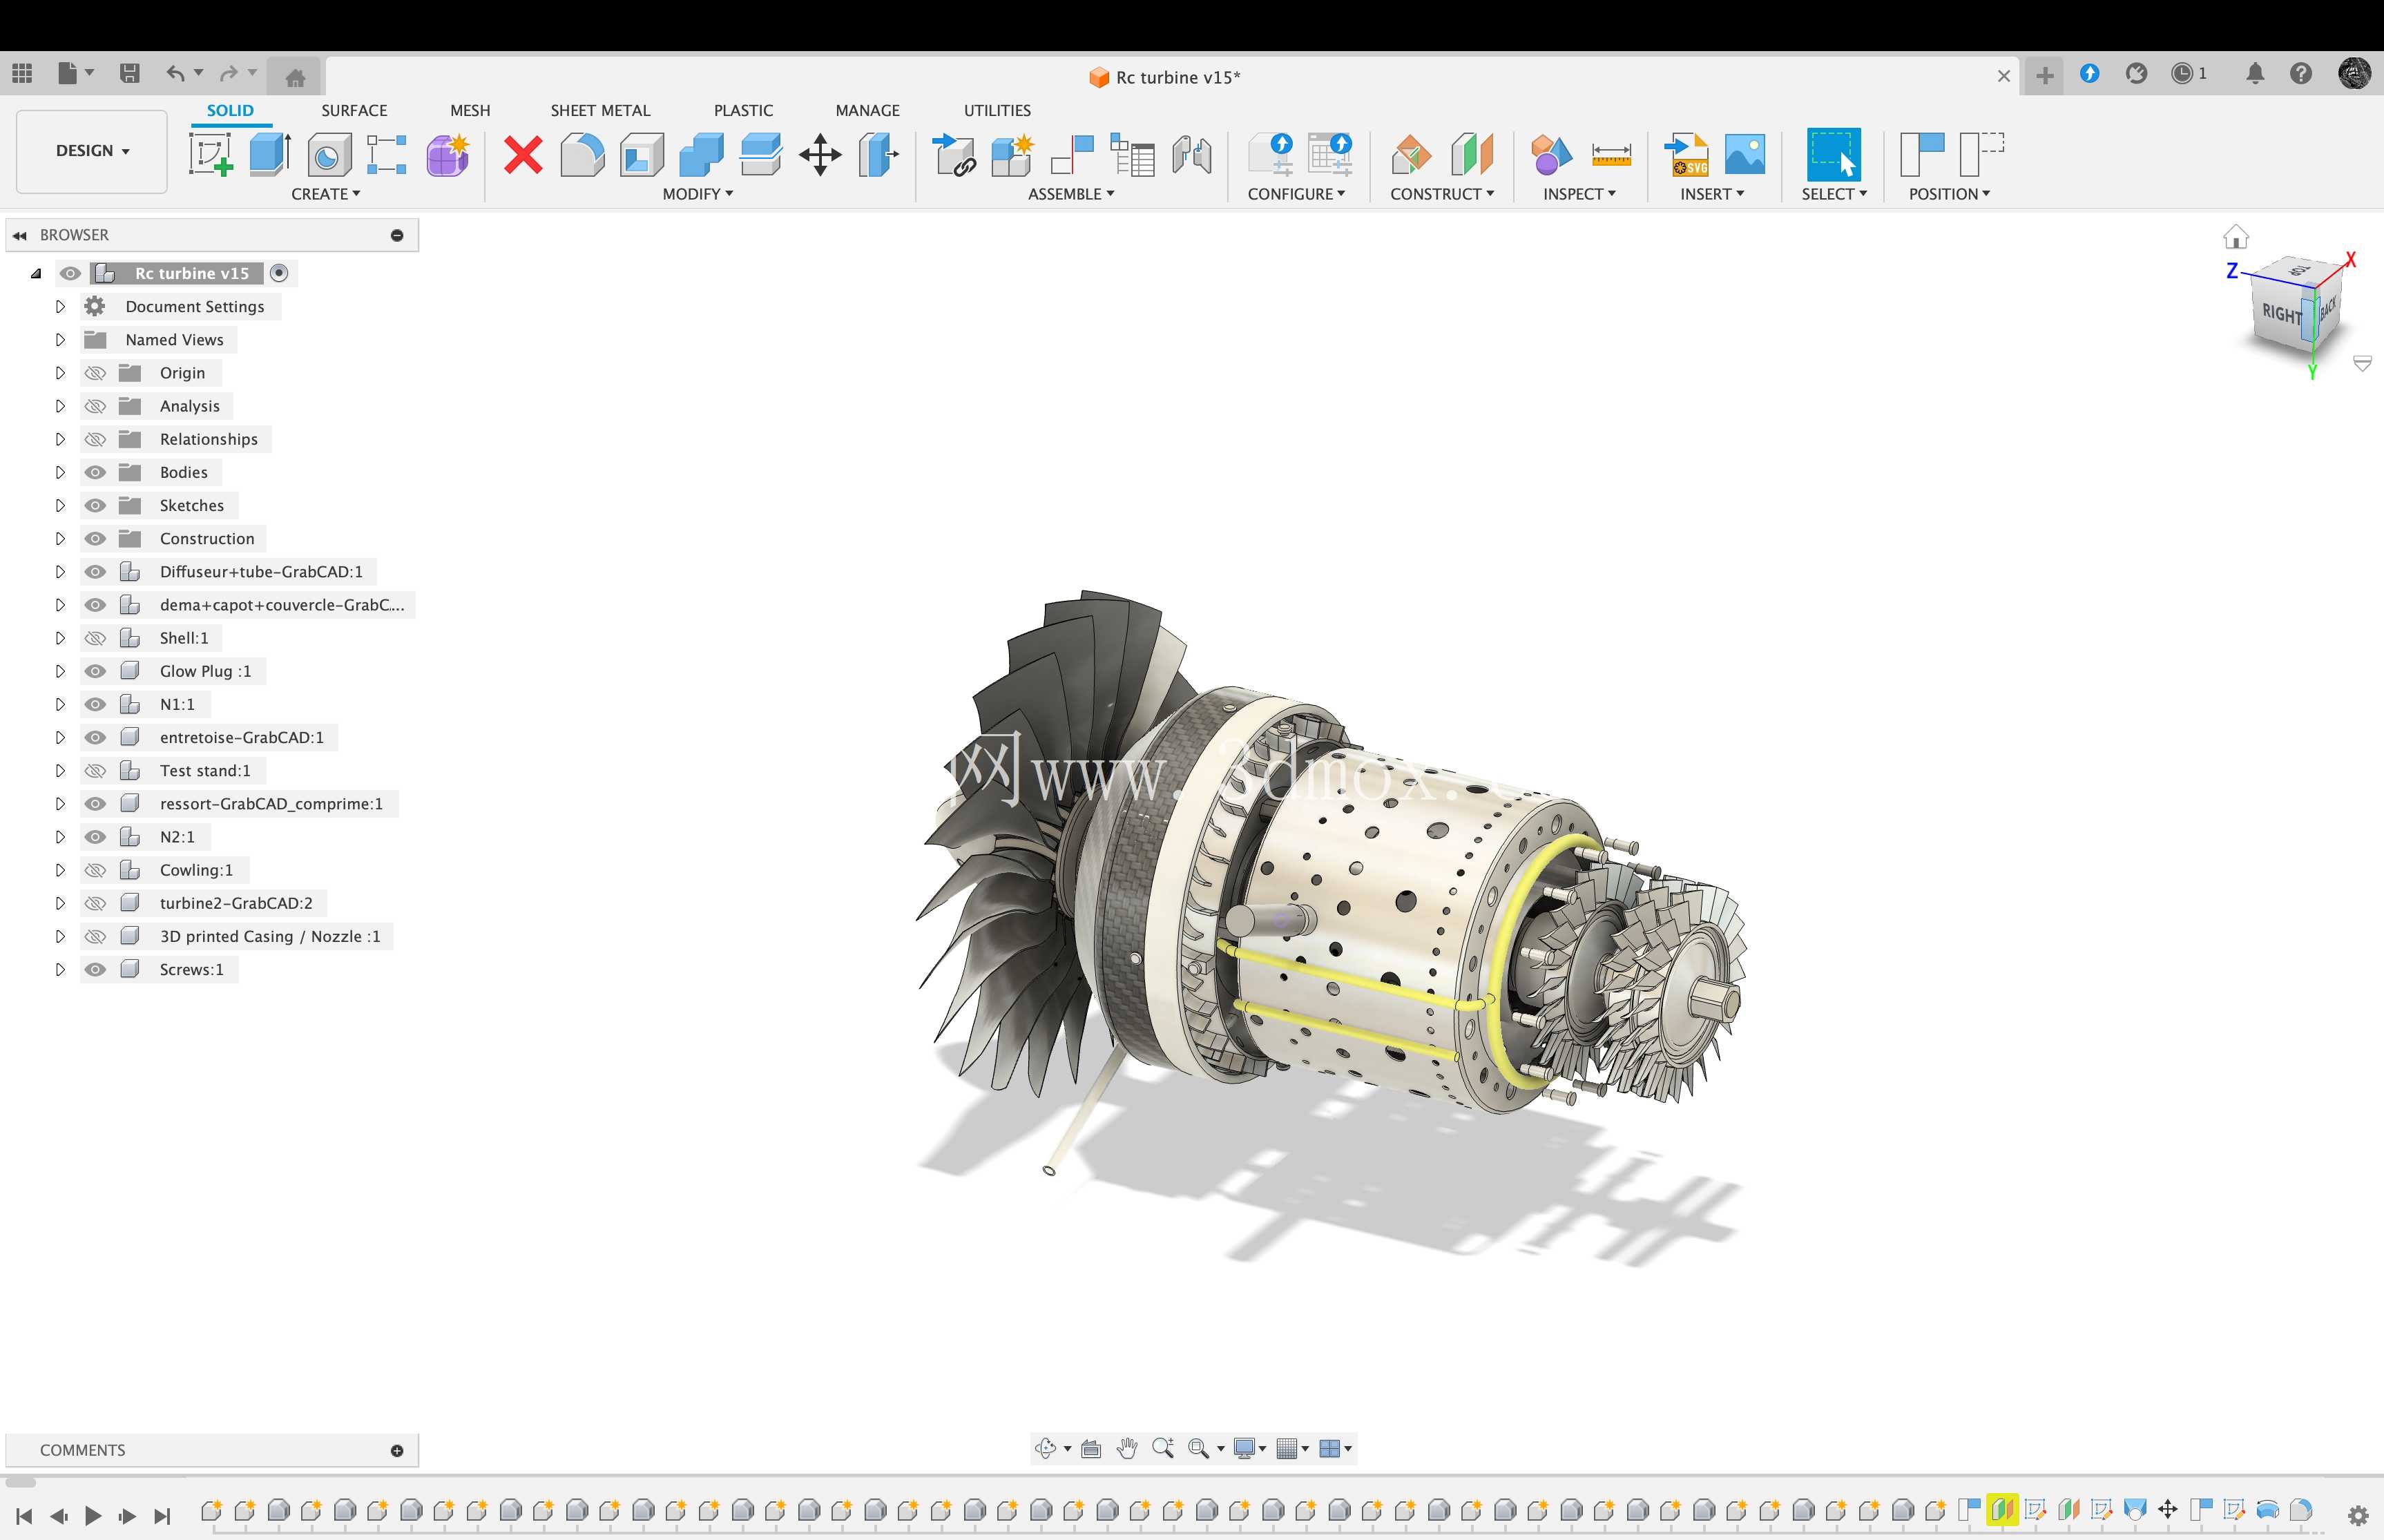Screen dimensions: 2384x1540
Task: Click the red Delete icon
Action: click(523, 155)
